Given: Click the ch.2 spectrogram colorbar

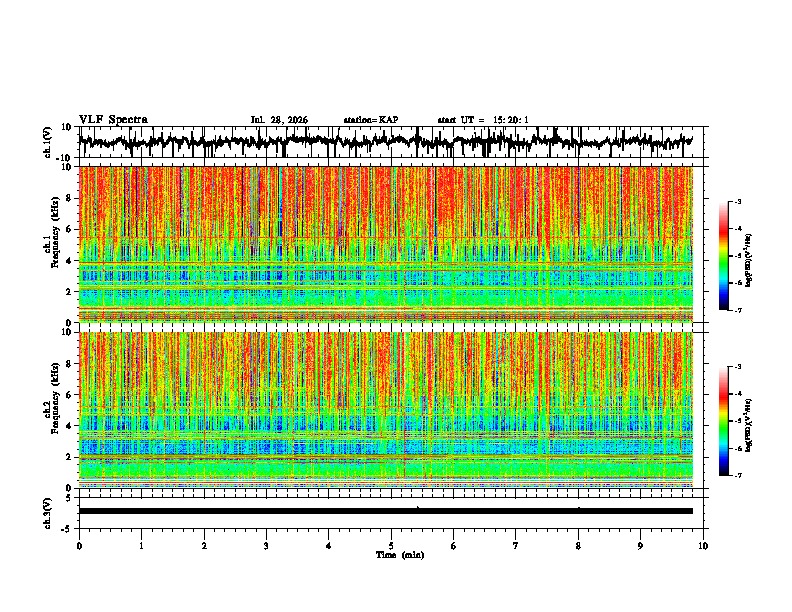Looking at the screenshot, I should point(723,421).
